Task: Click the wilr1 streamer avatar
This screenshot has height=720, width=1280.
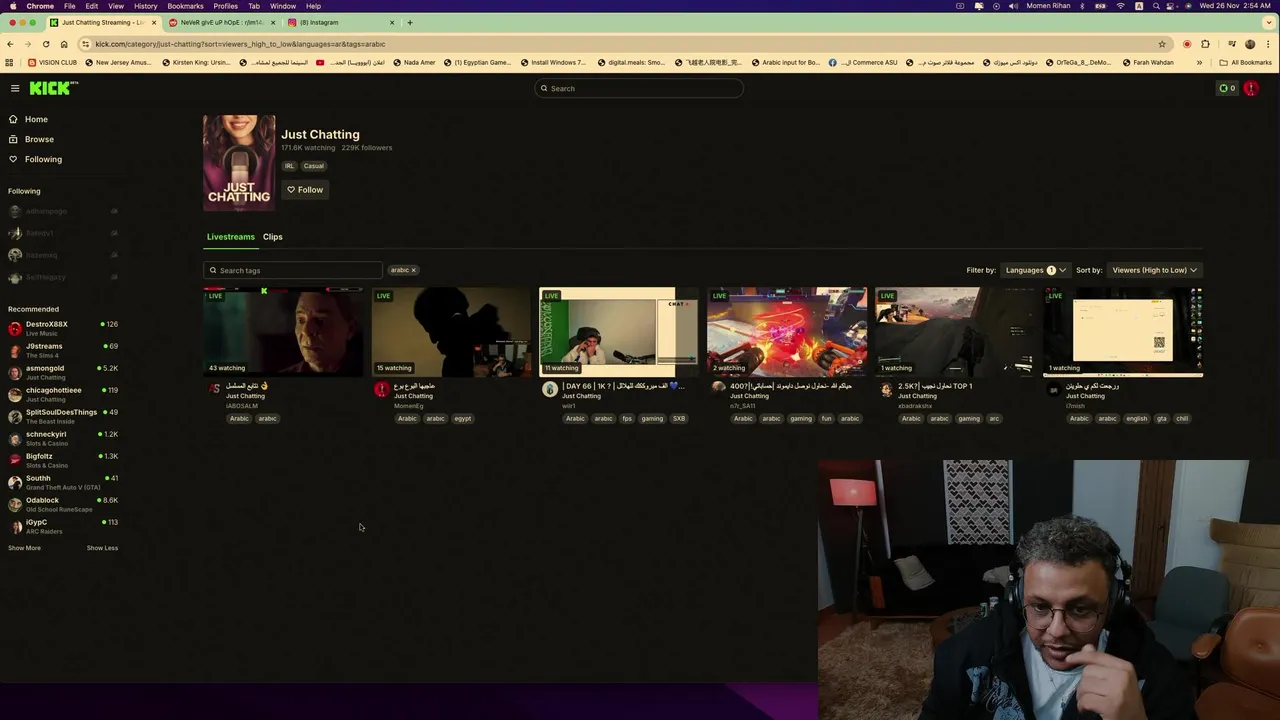Action: tap(550, 389)
